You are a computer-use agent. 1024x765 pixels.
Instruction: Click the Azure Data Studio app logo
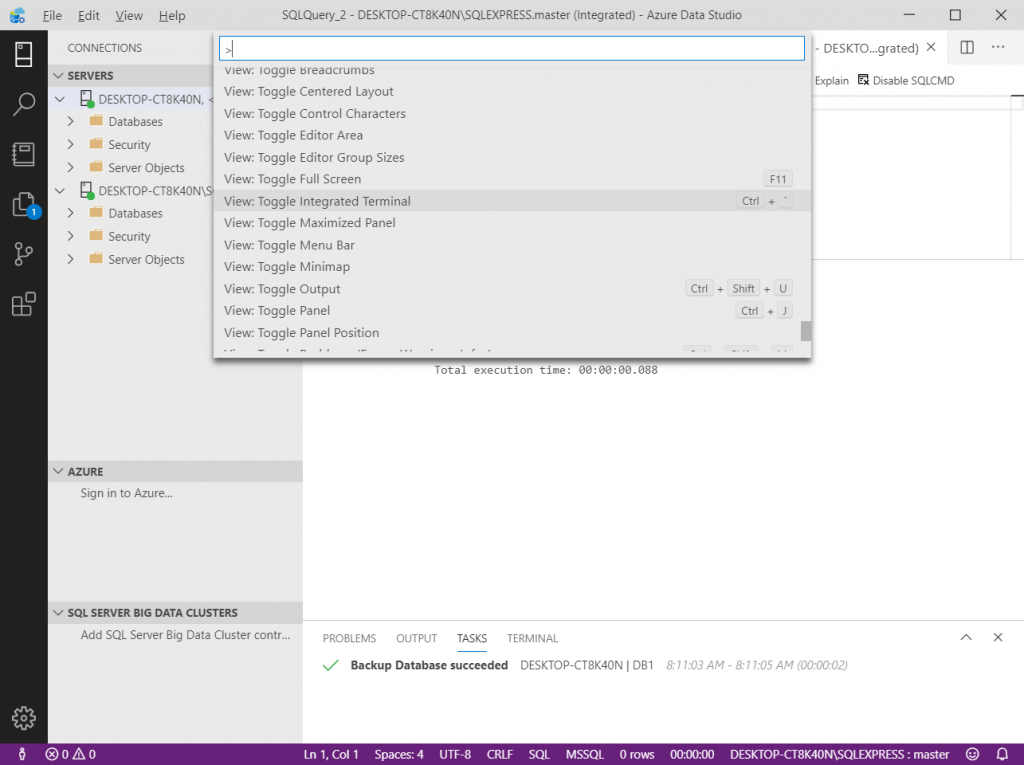pos(18,15)
